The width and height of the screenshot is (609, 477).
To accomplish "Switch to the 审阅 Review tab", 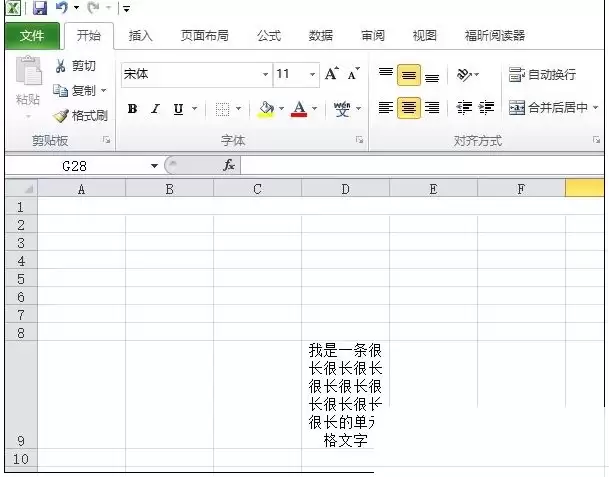I will coord(373,36).
